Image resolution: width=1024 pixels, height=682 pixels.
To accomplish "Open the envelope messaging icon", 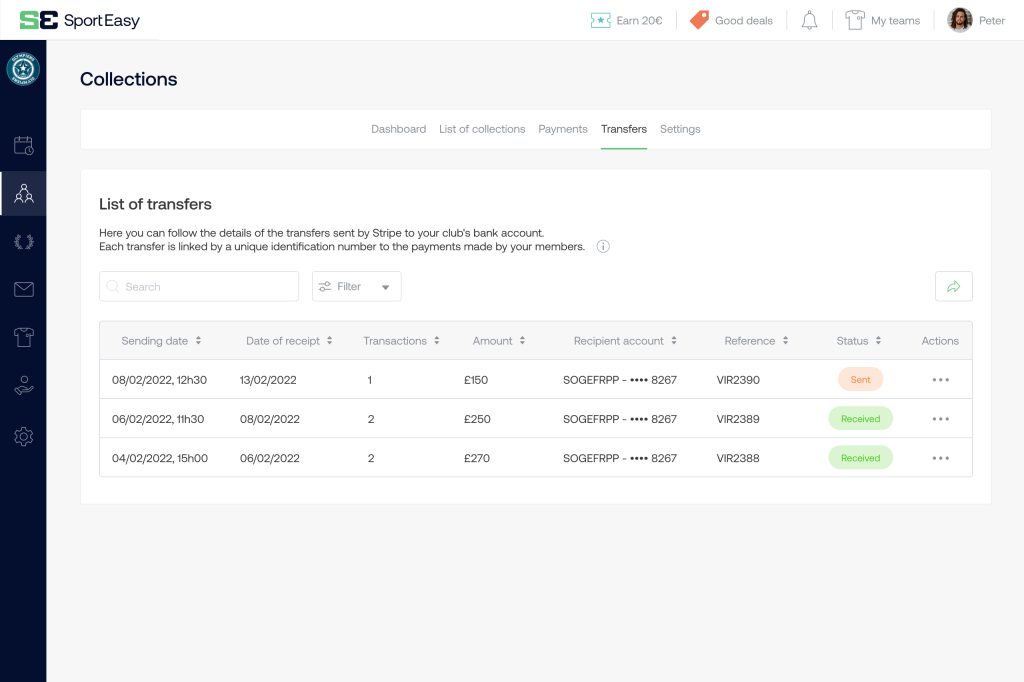I will (x=23, y=290).
